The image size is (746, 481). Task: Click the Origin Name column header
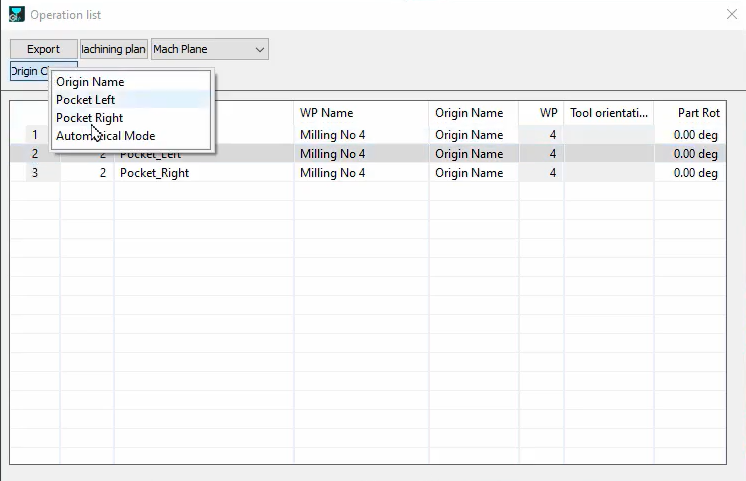(x=473, y=113)
